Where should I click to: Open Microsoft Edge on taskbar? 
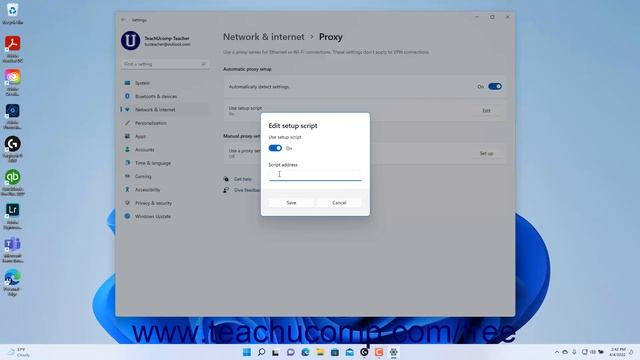[305, 352]
